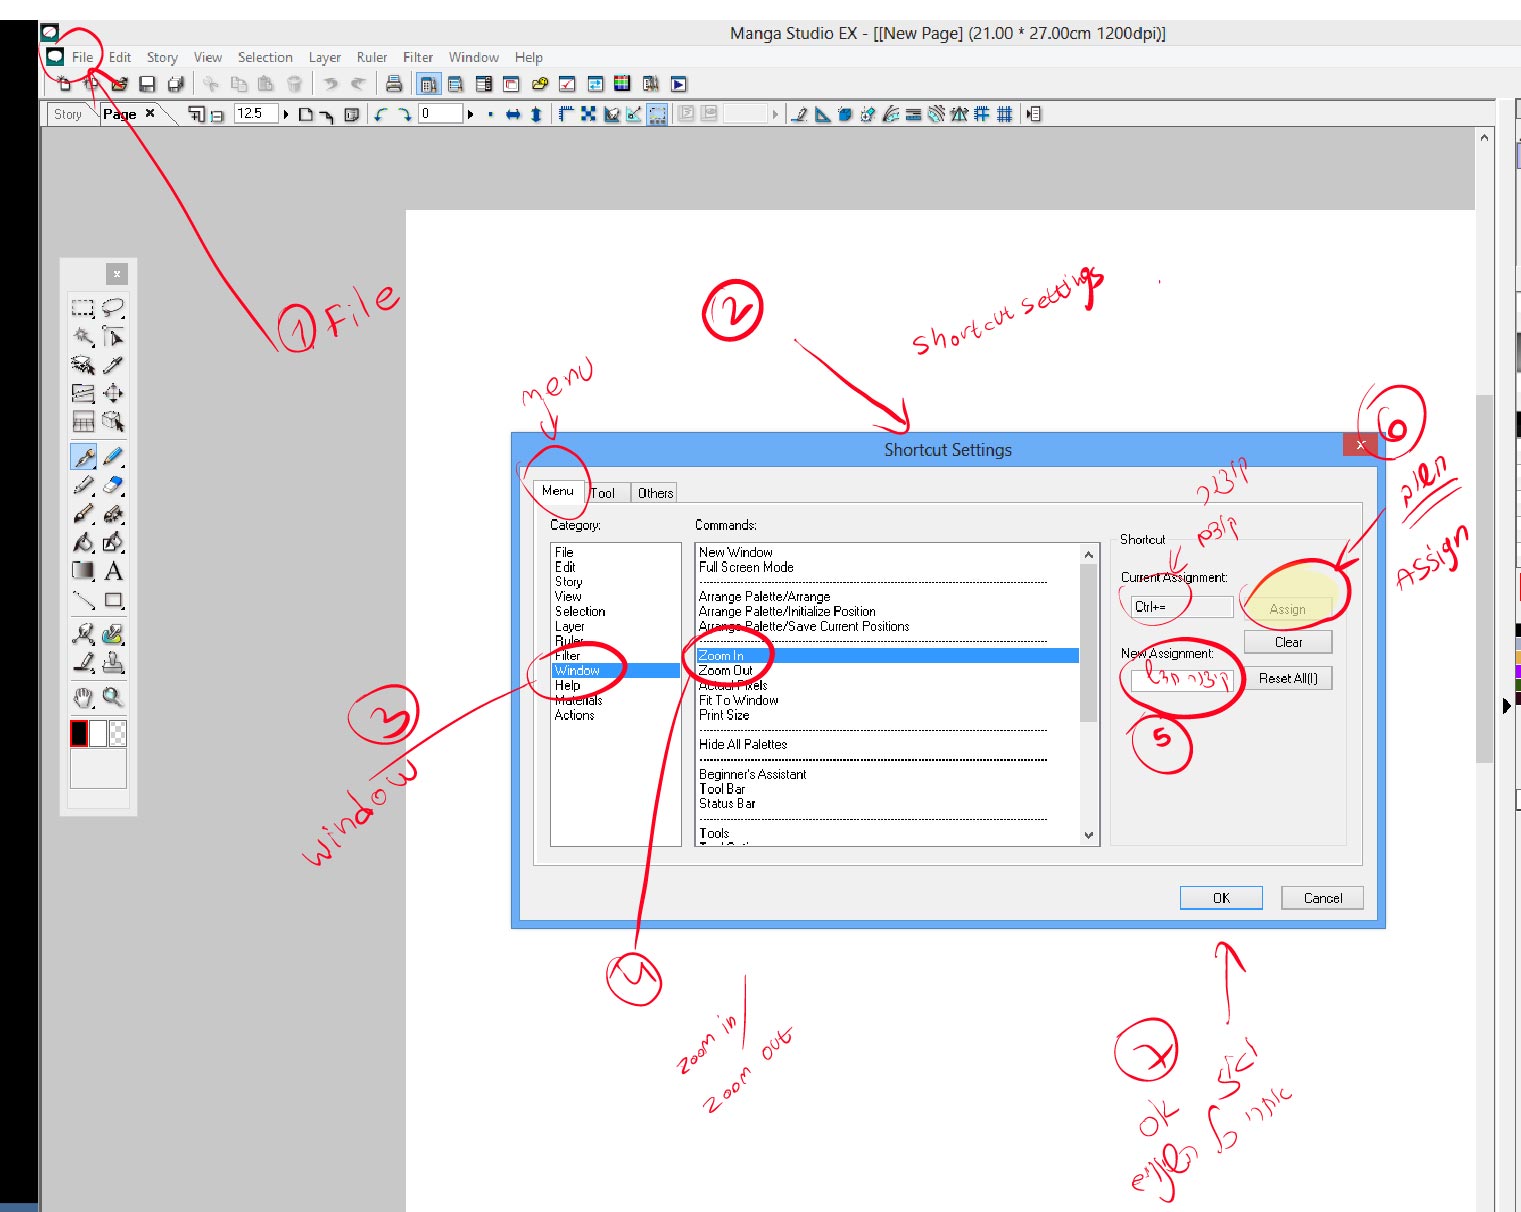Click the zoom value field showing 12.5

click(255, 114)
